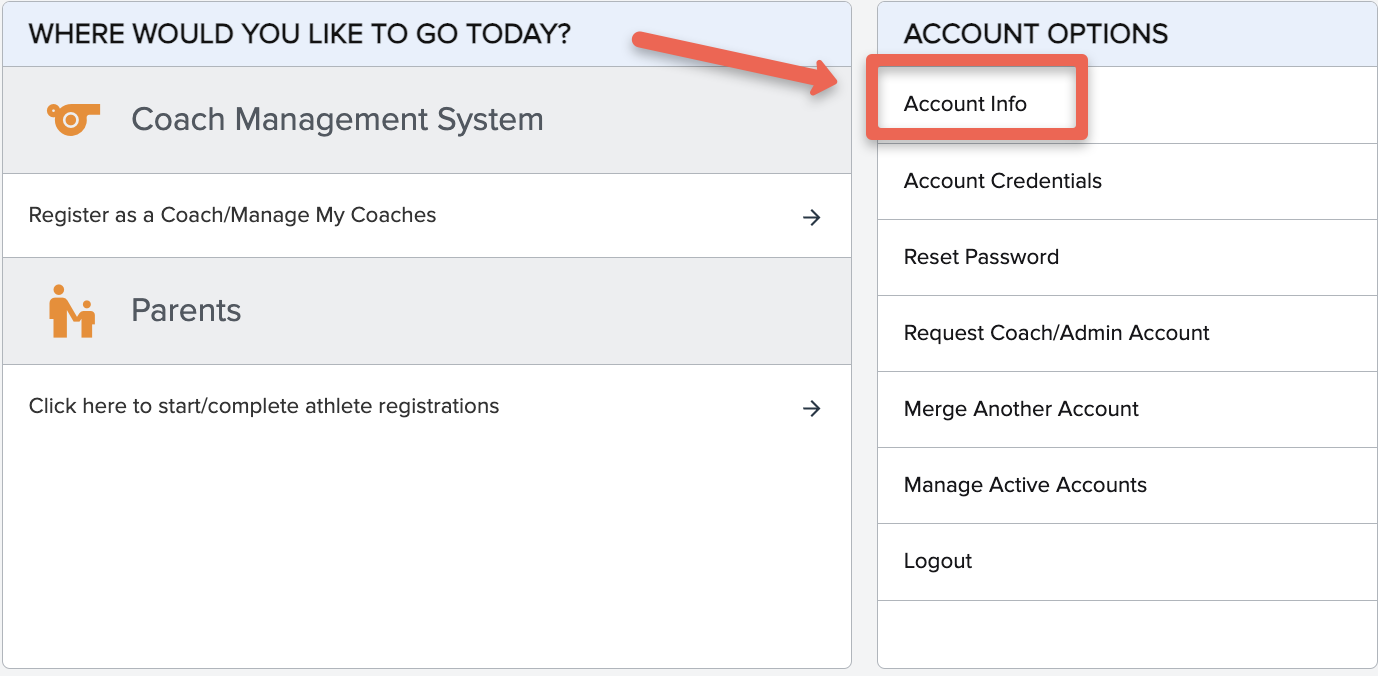Viewport: 1378px width, 676px height.
Task: Open Account Info
Action: click(965, 104)
